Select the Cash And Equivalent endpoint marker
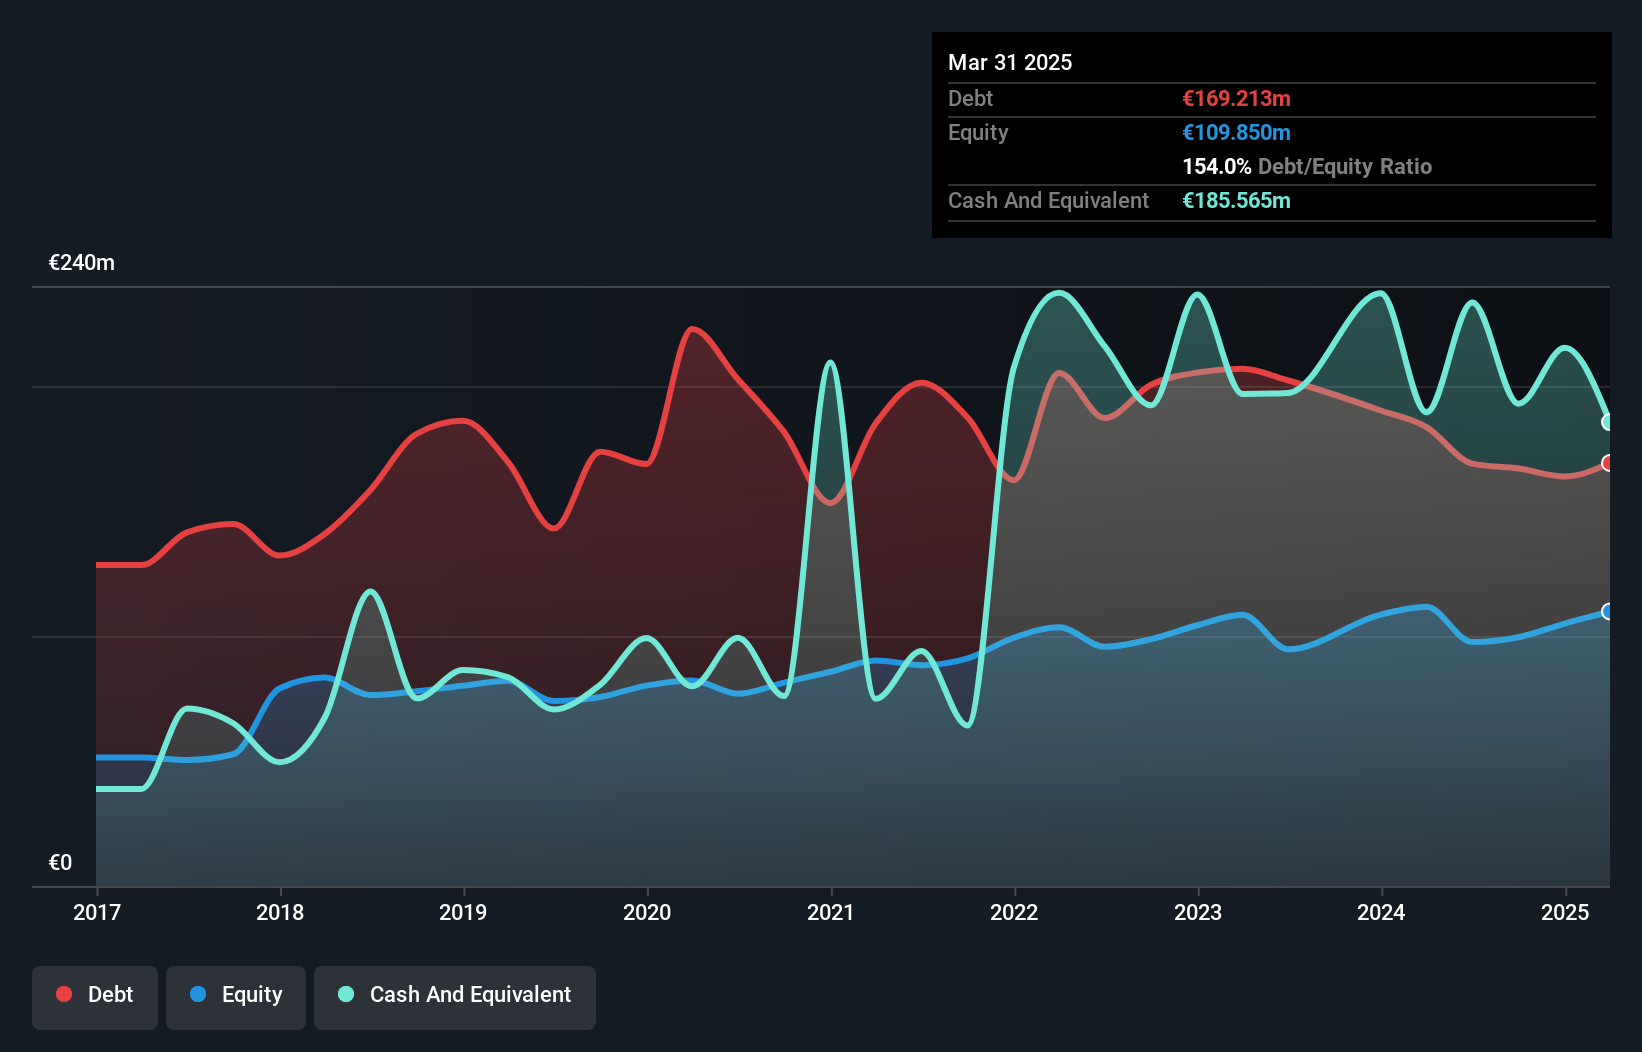This screenshot has height=1052, width=1642. point(1608,422)
